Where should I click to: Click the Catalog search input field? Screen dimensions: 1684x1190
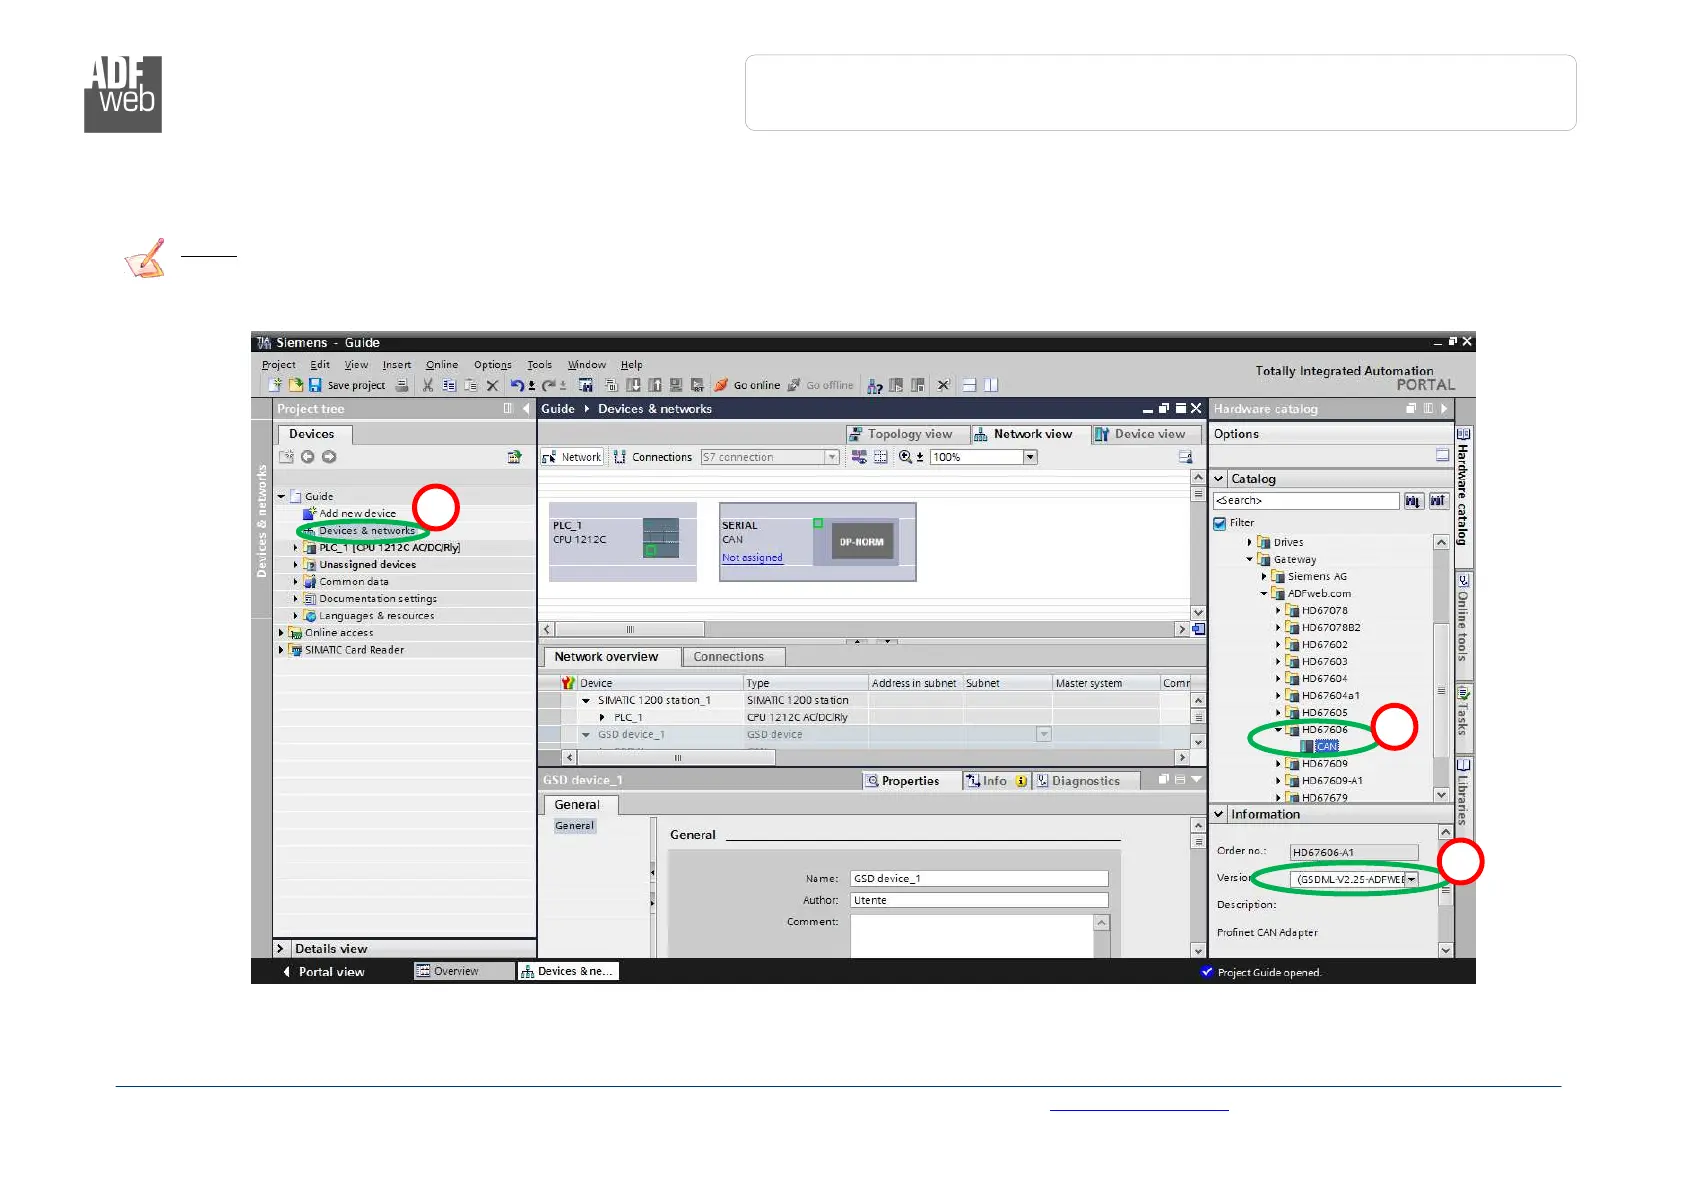(1306, 501)
